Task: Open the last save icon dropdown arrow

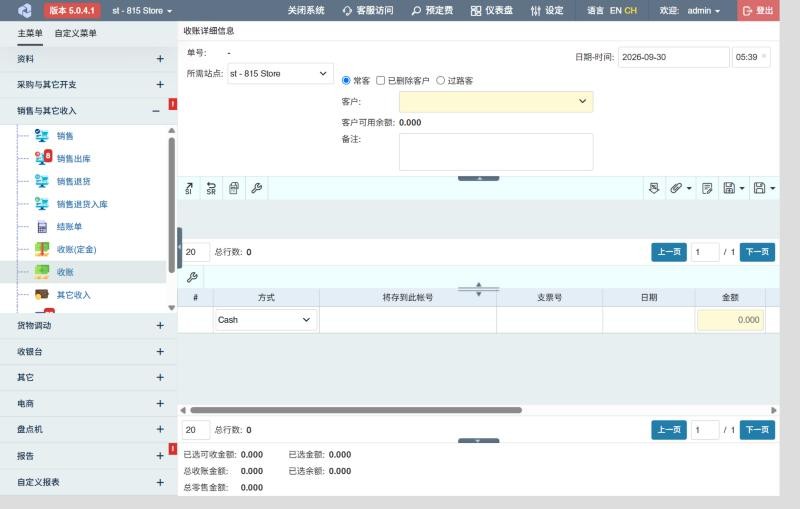Action: pos(772,188)
